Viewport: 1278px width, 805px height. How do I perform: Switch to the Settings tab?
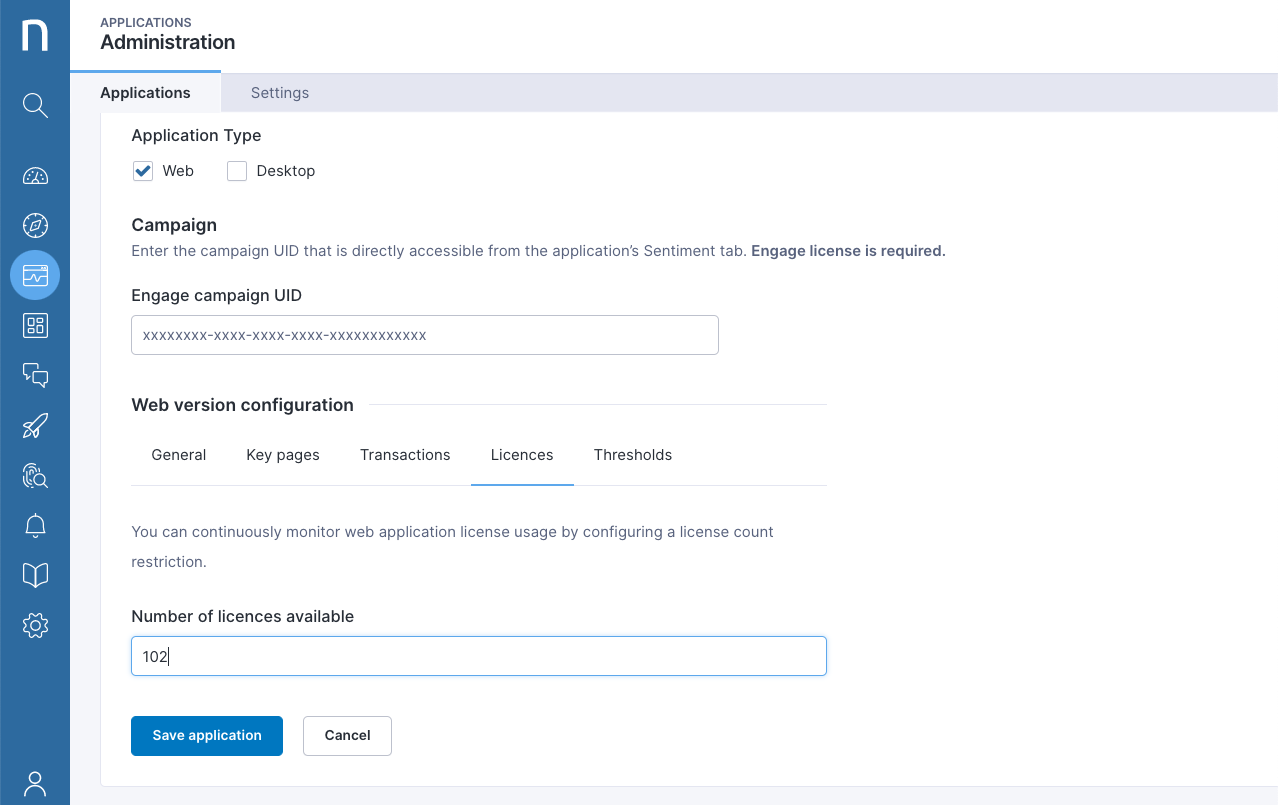tap(279, 92)
